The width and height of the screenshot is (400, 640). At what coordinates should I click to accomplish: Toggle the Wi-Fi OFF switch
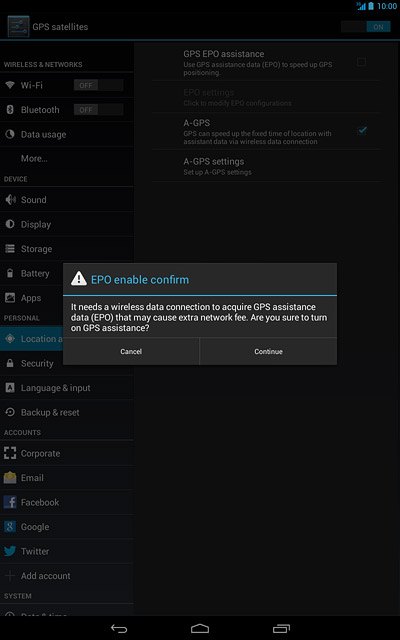[98, 85]
